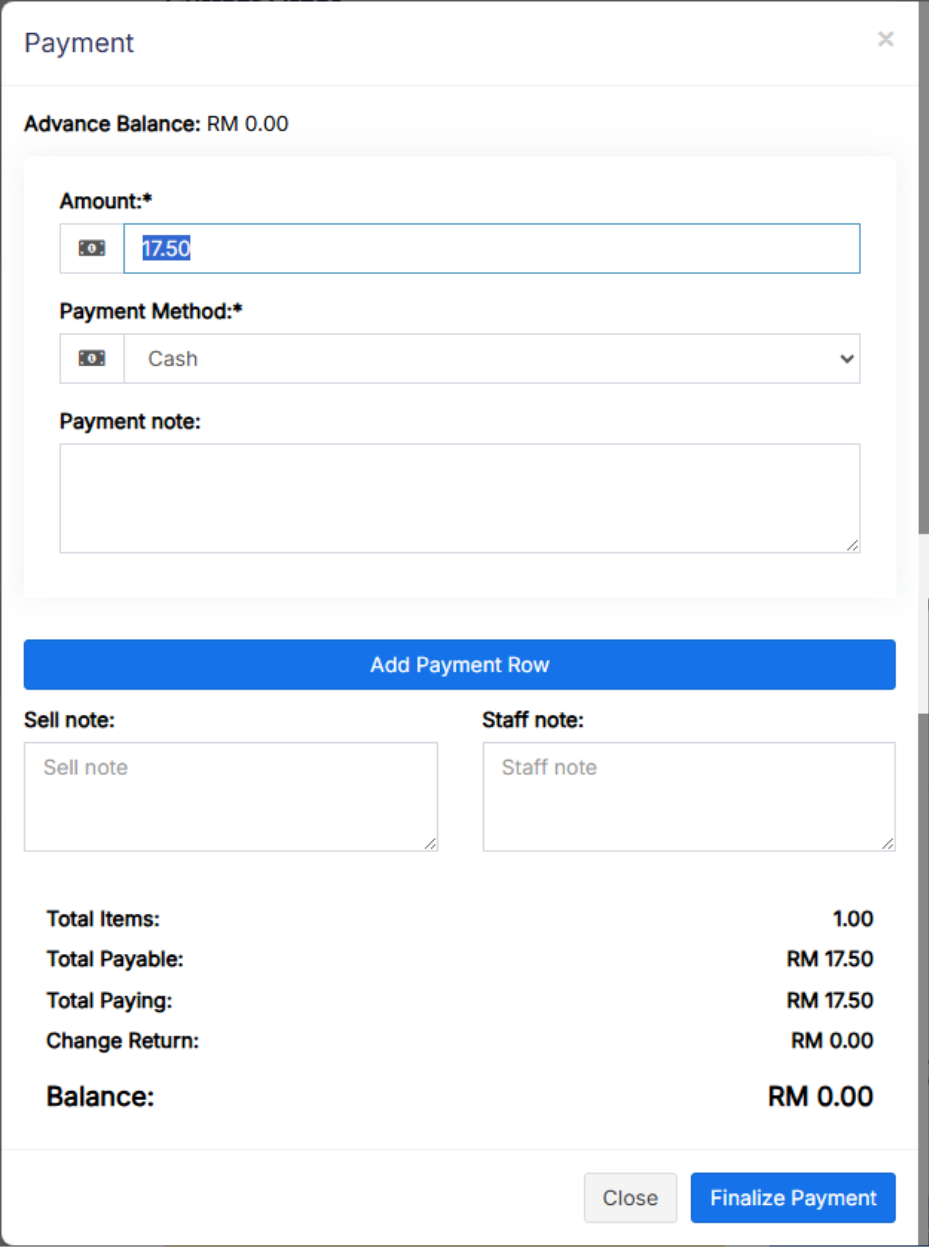
Task: Click the Sell note resize grip
Action: point(430,844)
